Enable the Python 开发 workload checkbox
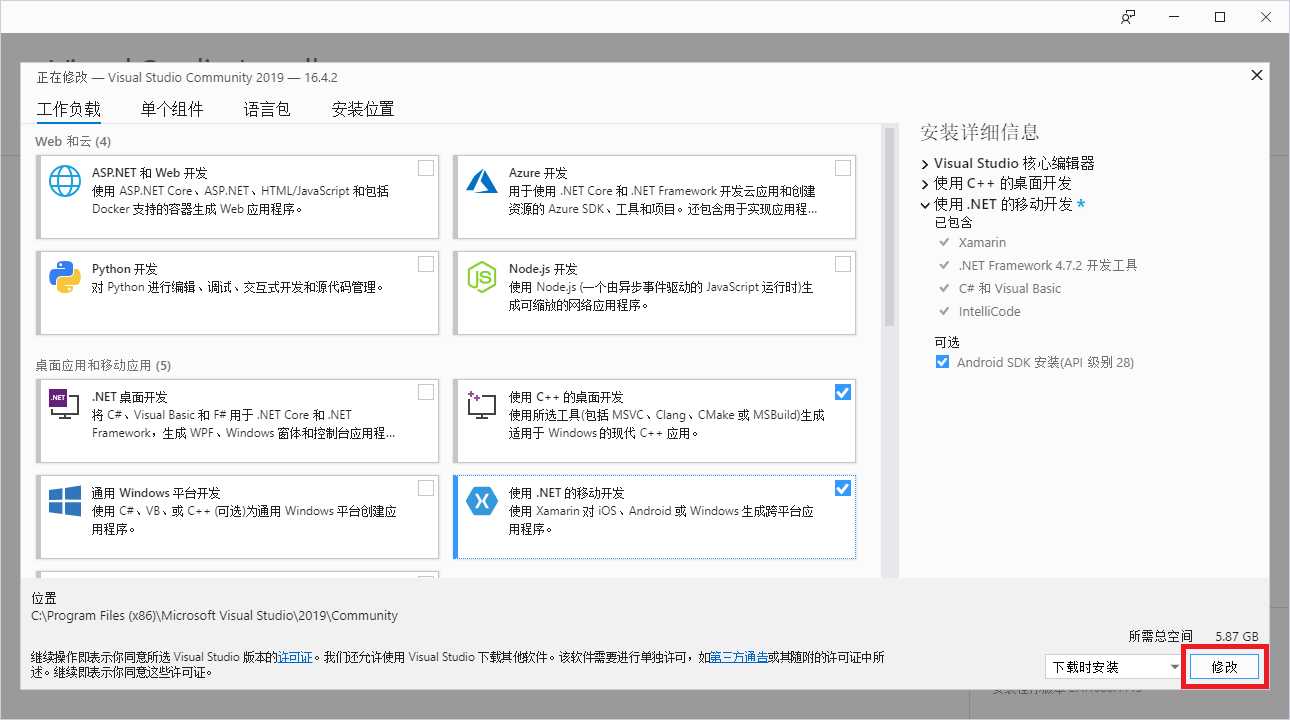 click(x=426, y=264)
